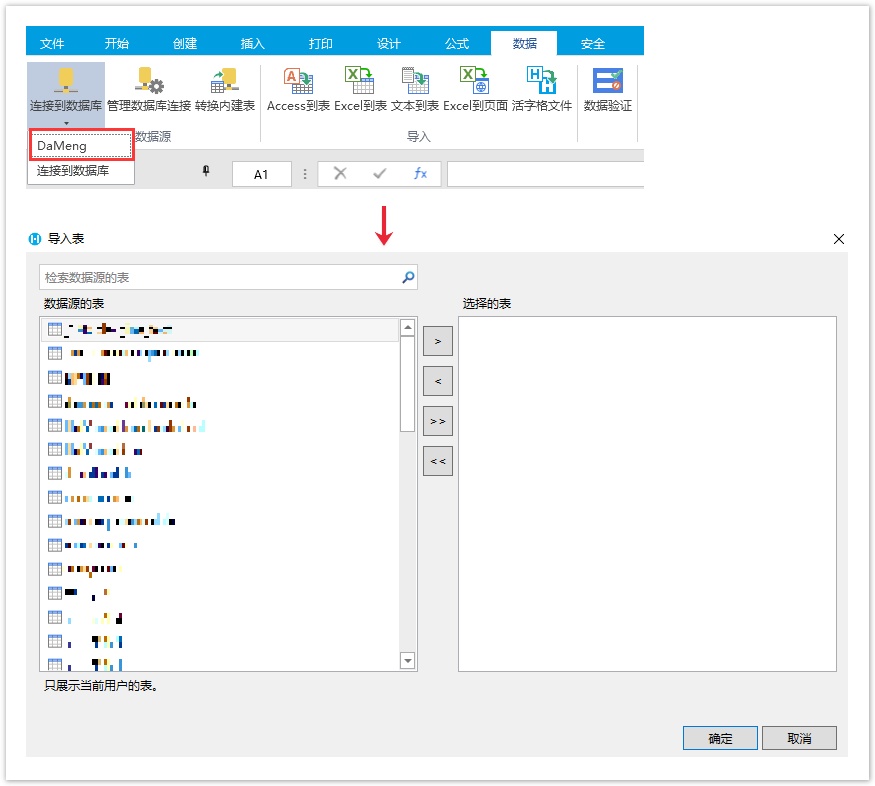The height and width of the screenshot is (786, 875).
Task: Click the table list scrollbar down arrow
Action: [407, 660]
